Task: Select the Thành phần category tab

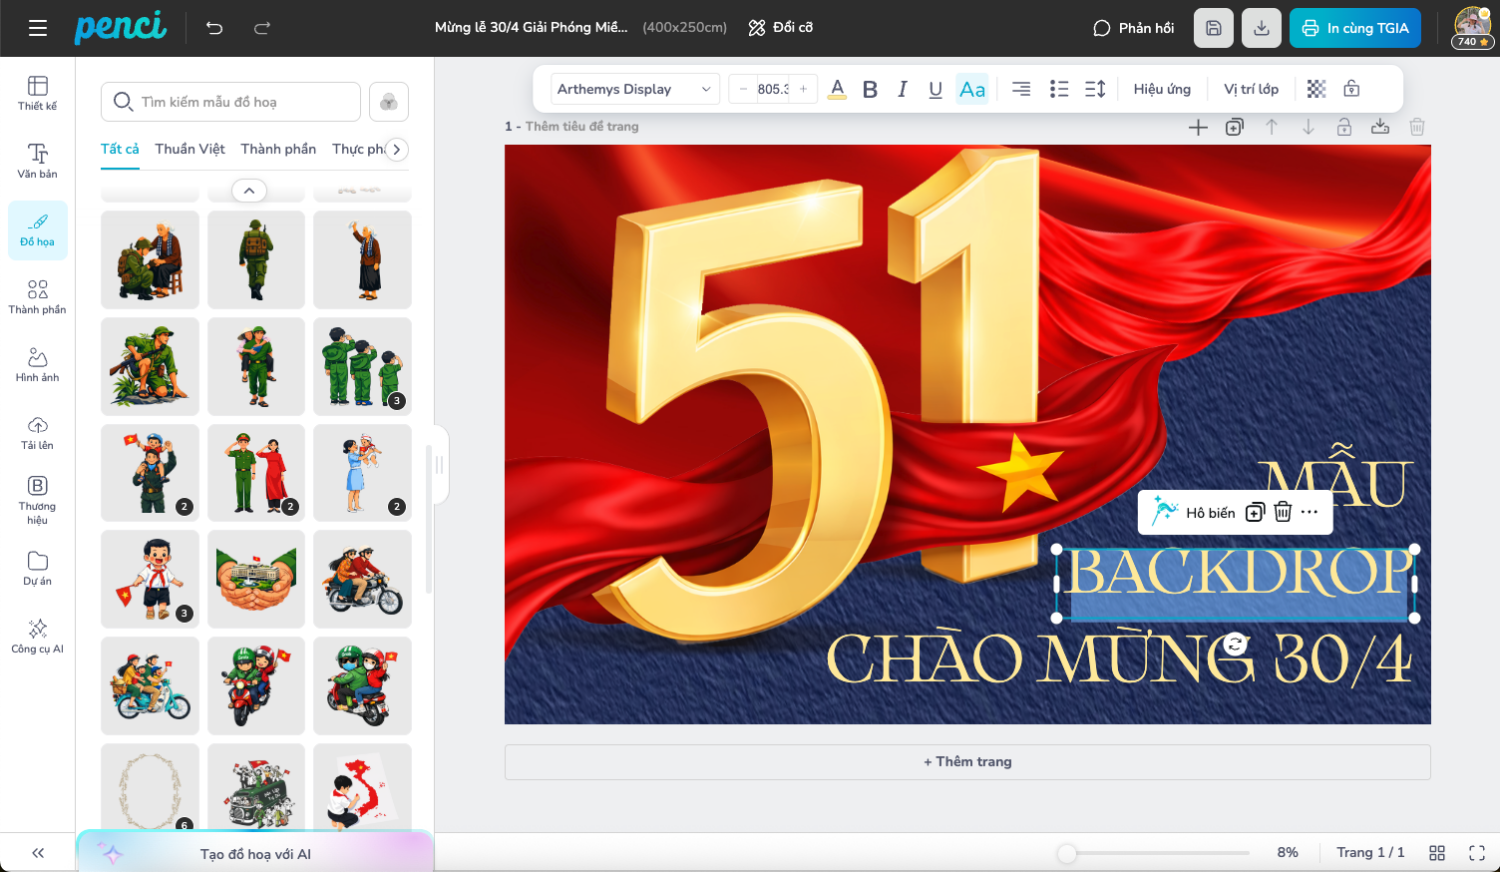Action: pos(278,149)
